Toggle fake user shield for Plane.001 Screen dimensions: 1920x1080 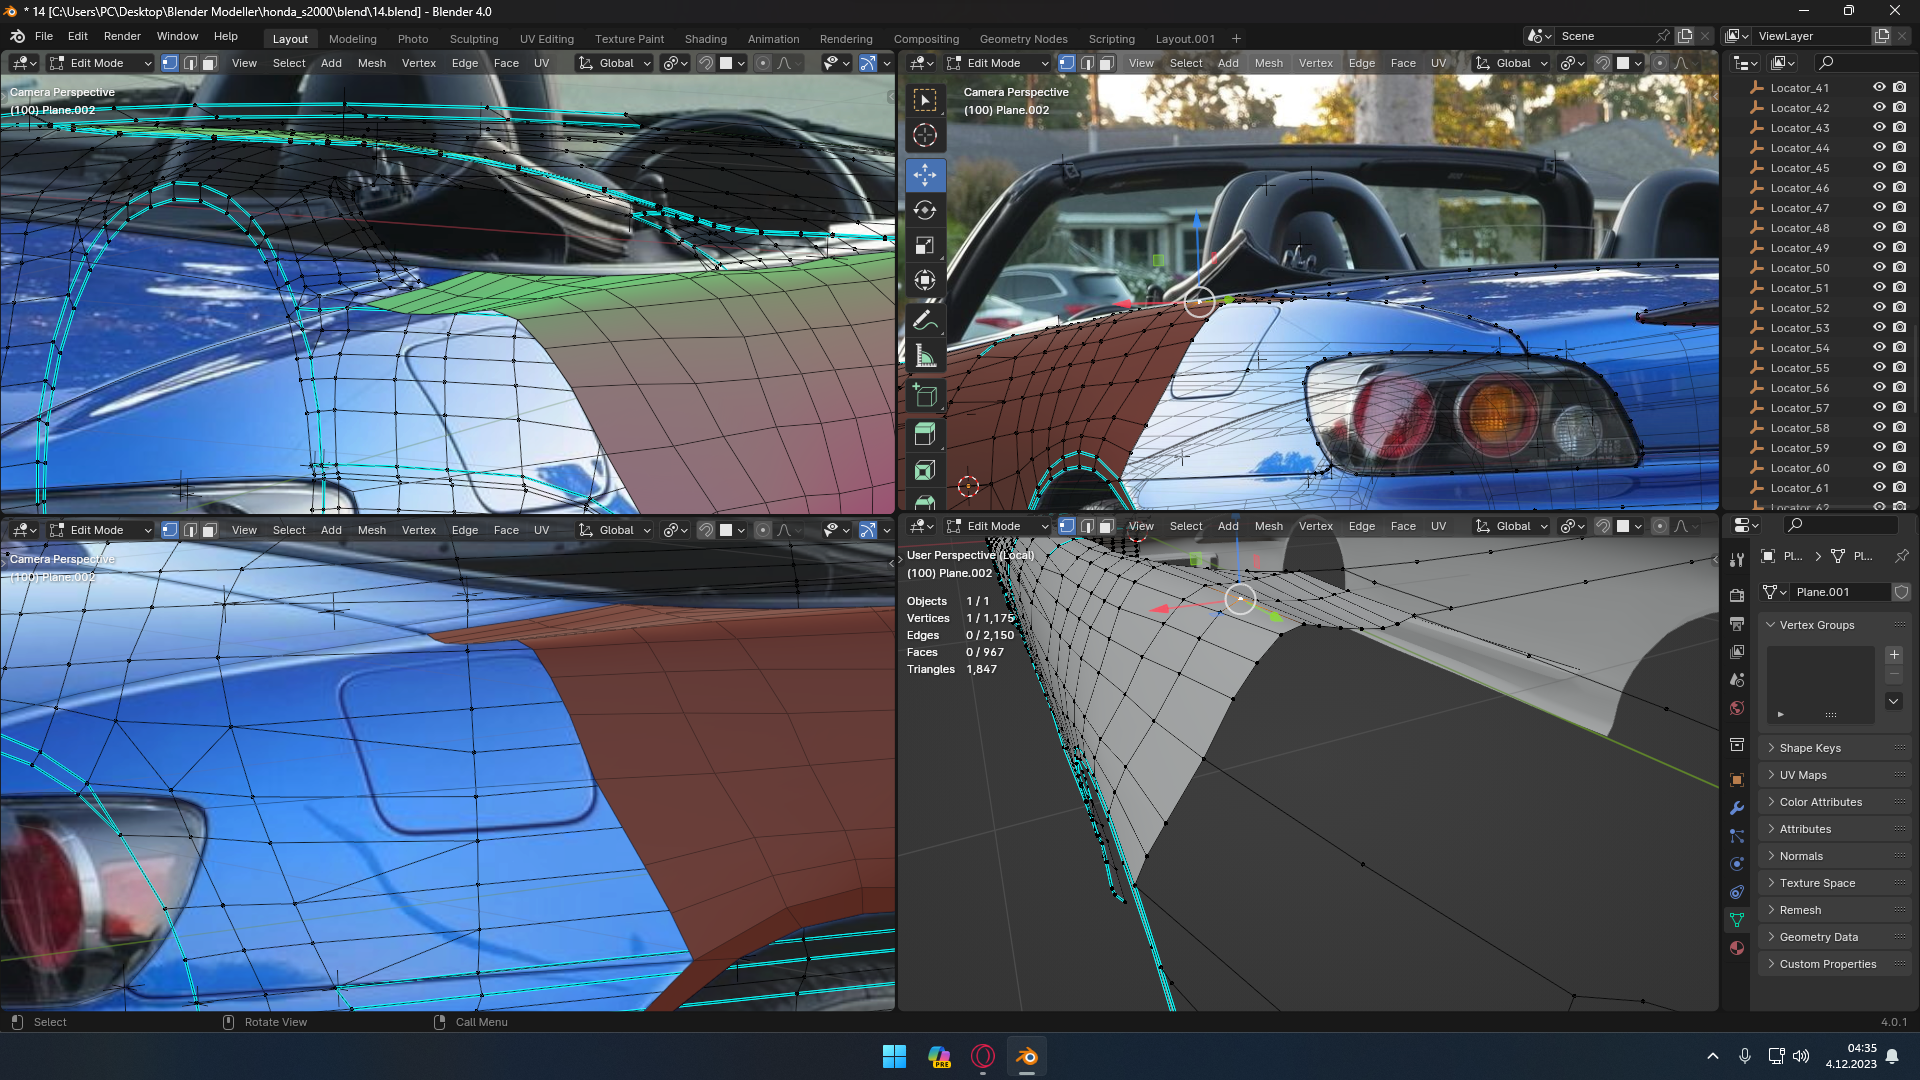[x=1901, y=592]
